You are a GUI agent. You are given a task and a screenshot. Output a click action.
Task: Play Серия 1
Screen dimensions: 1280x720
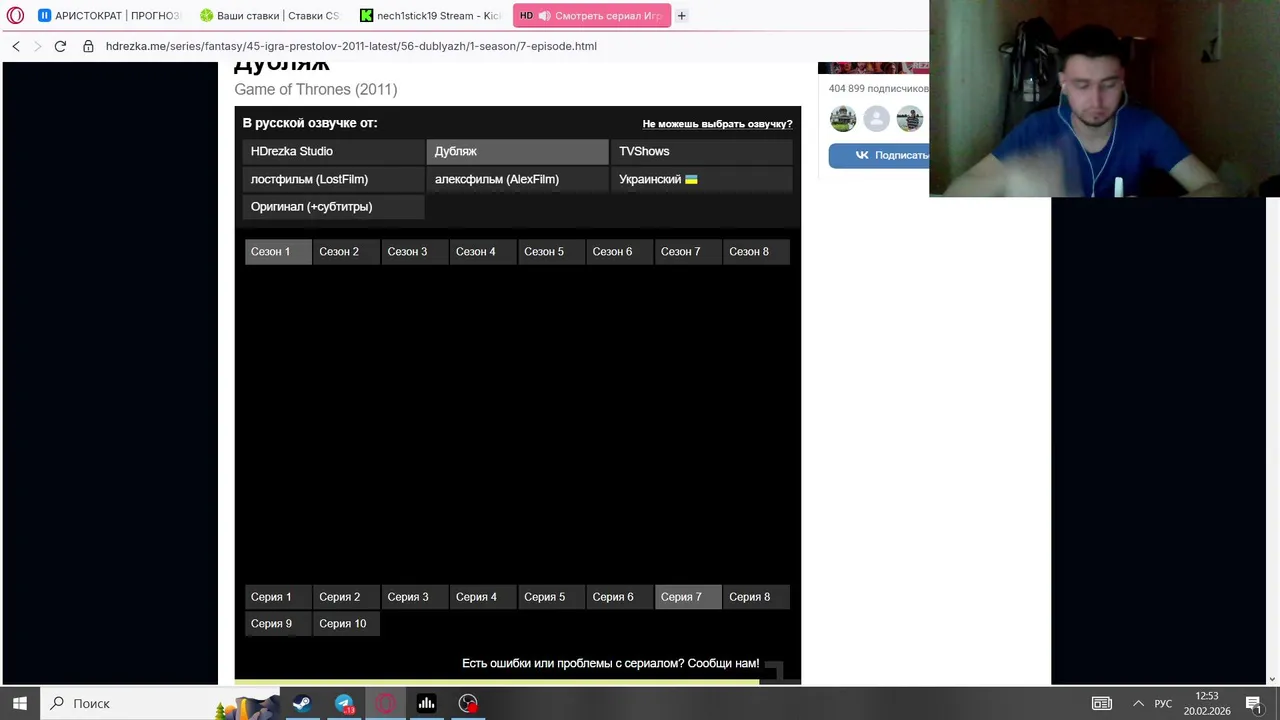click(x=278, y=597)
